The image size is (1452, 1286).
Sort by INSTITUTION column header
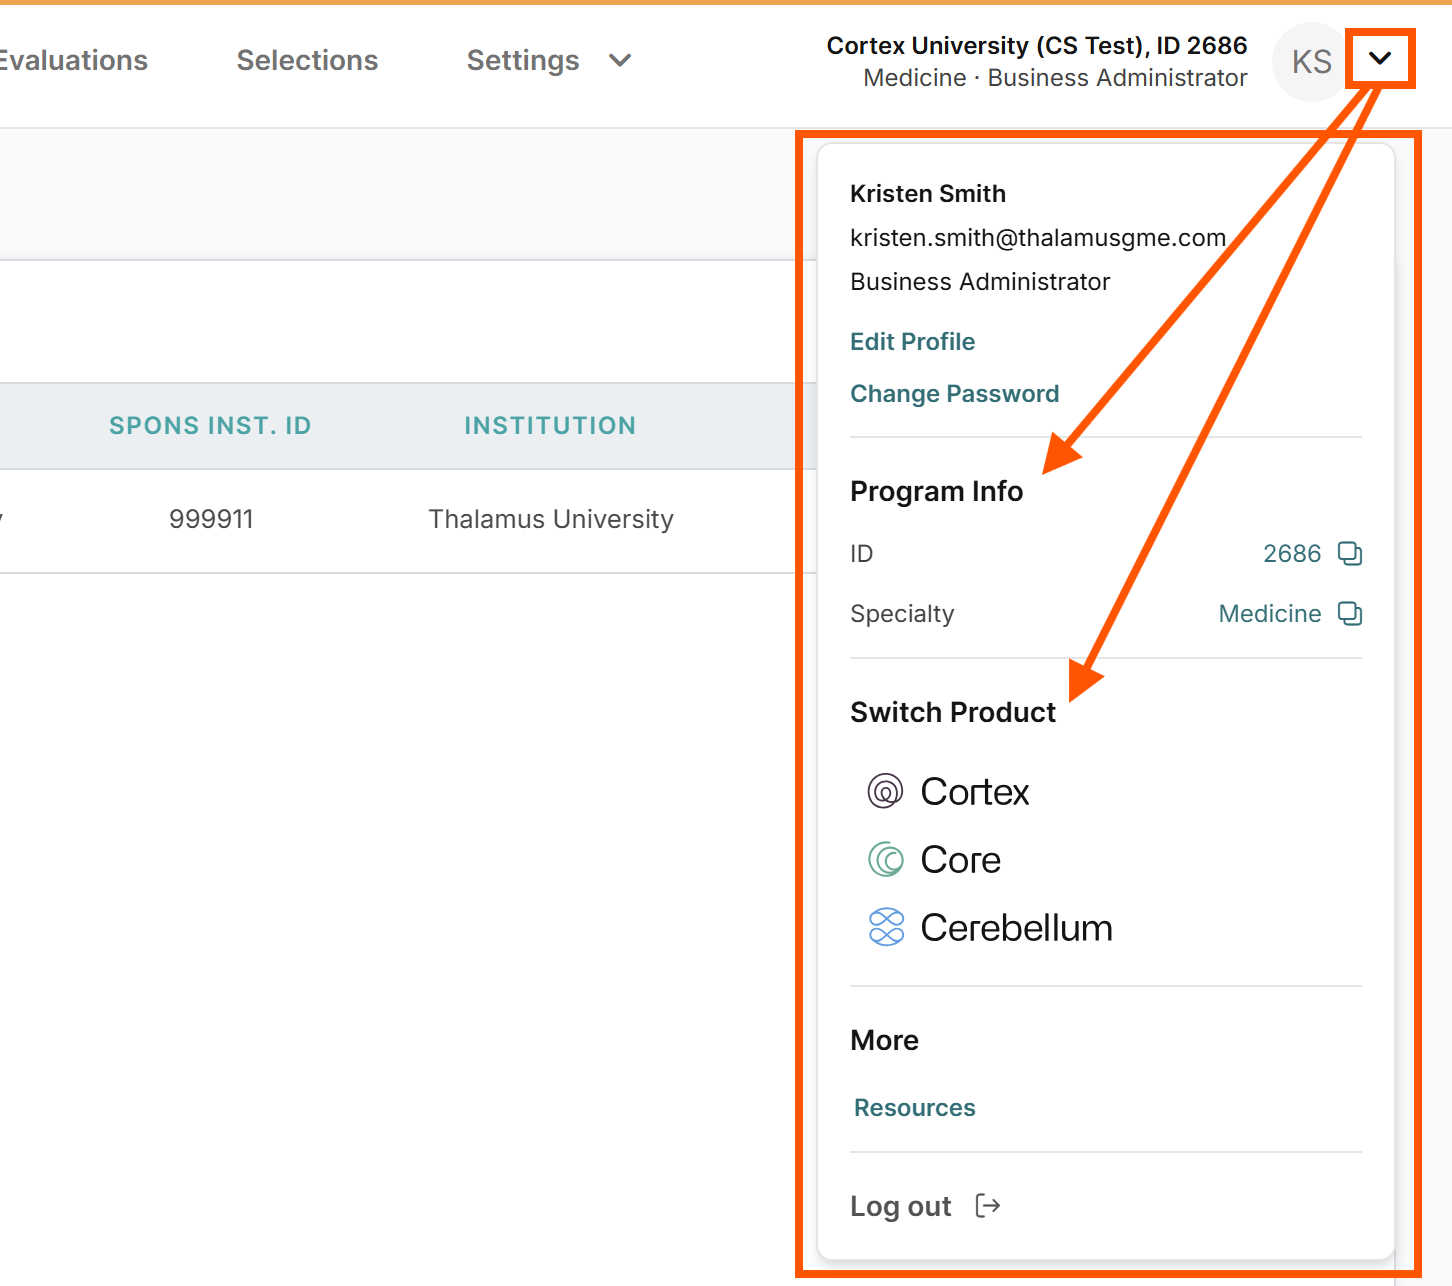point(550,425)
